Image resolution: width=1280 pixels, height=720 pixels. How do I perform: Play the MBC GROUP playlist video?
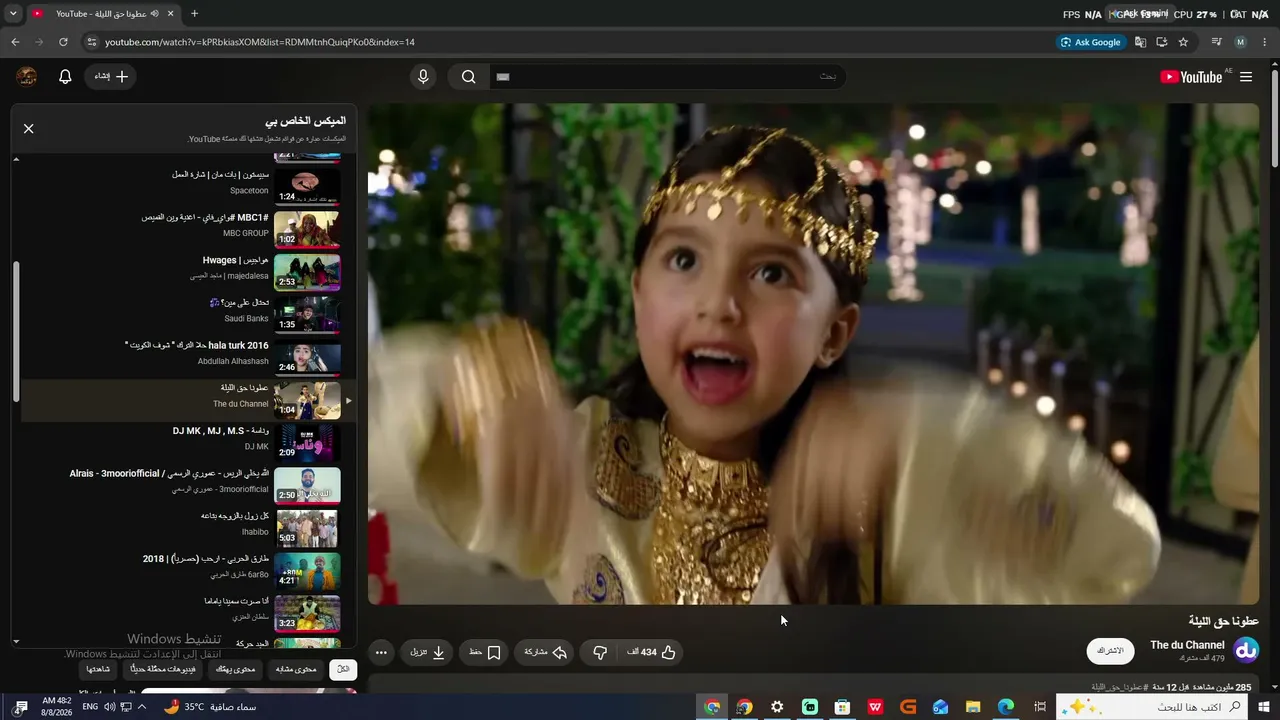coord(307,229)
